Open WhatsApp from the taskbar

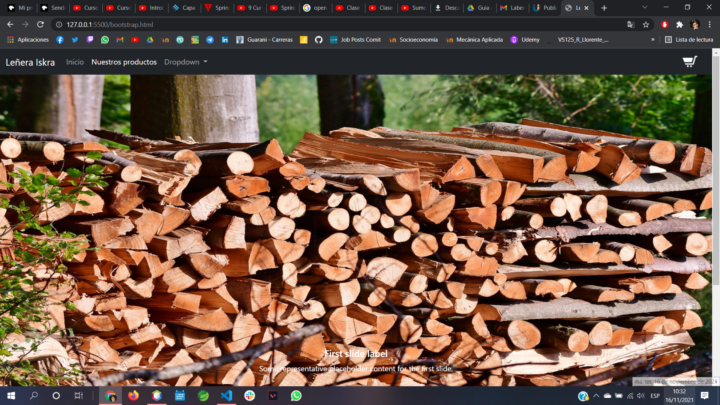tap(296, 395)
